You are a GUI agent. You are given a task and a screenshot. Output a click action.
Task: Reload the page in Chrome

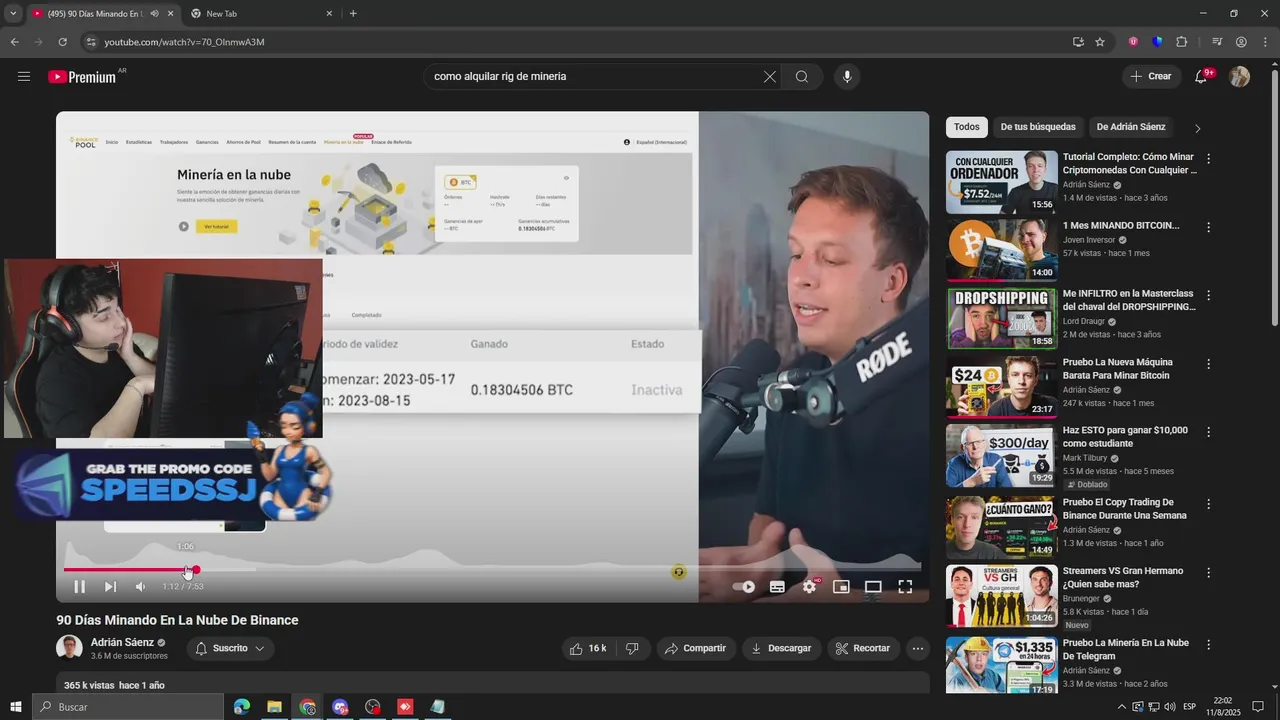(x=62, y=42)
